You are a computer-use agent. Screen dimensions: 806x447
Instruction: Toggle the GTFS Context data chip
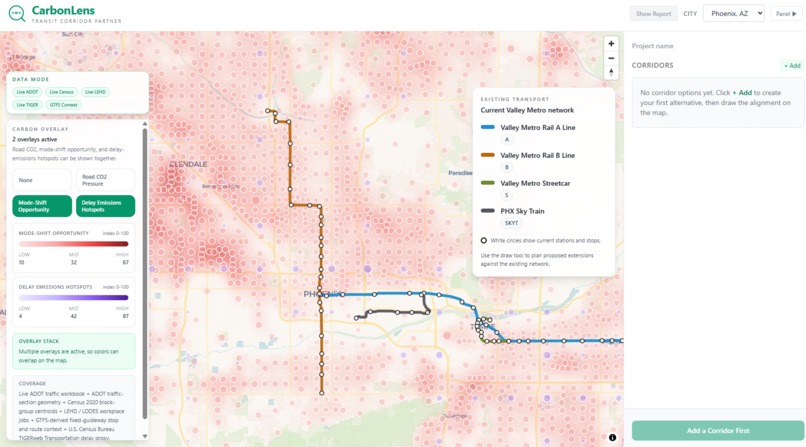(x=63, y=105)
